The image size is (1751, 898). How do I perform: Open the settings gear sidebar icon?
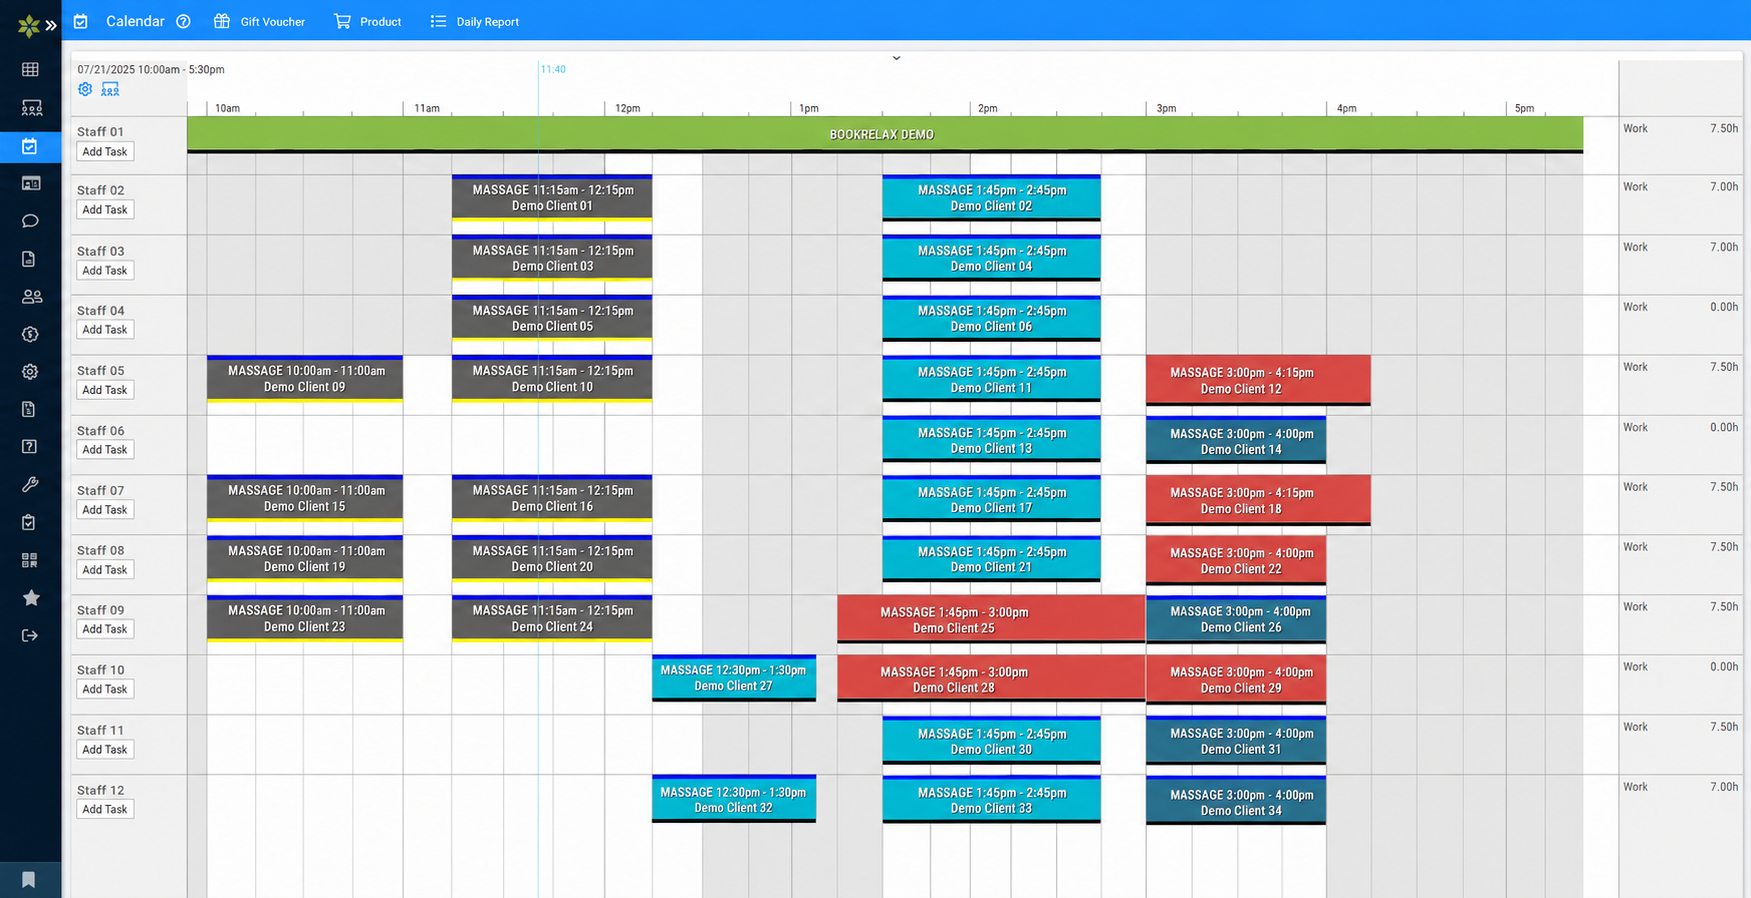coord(30,372)
